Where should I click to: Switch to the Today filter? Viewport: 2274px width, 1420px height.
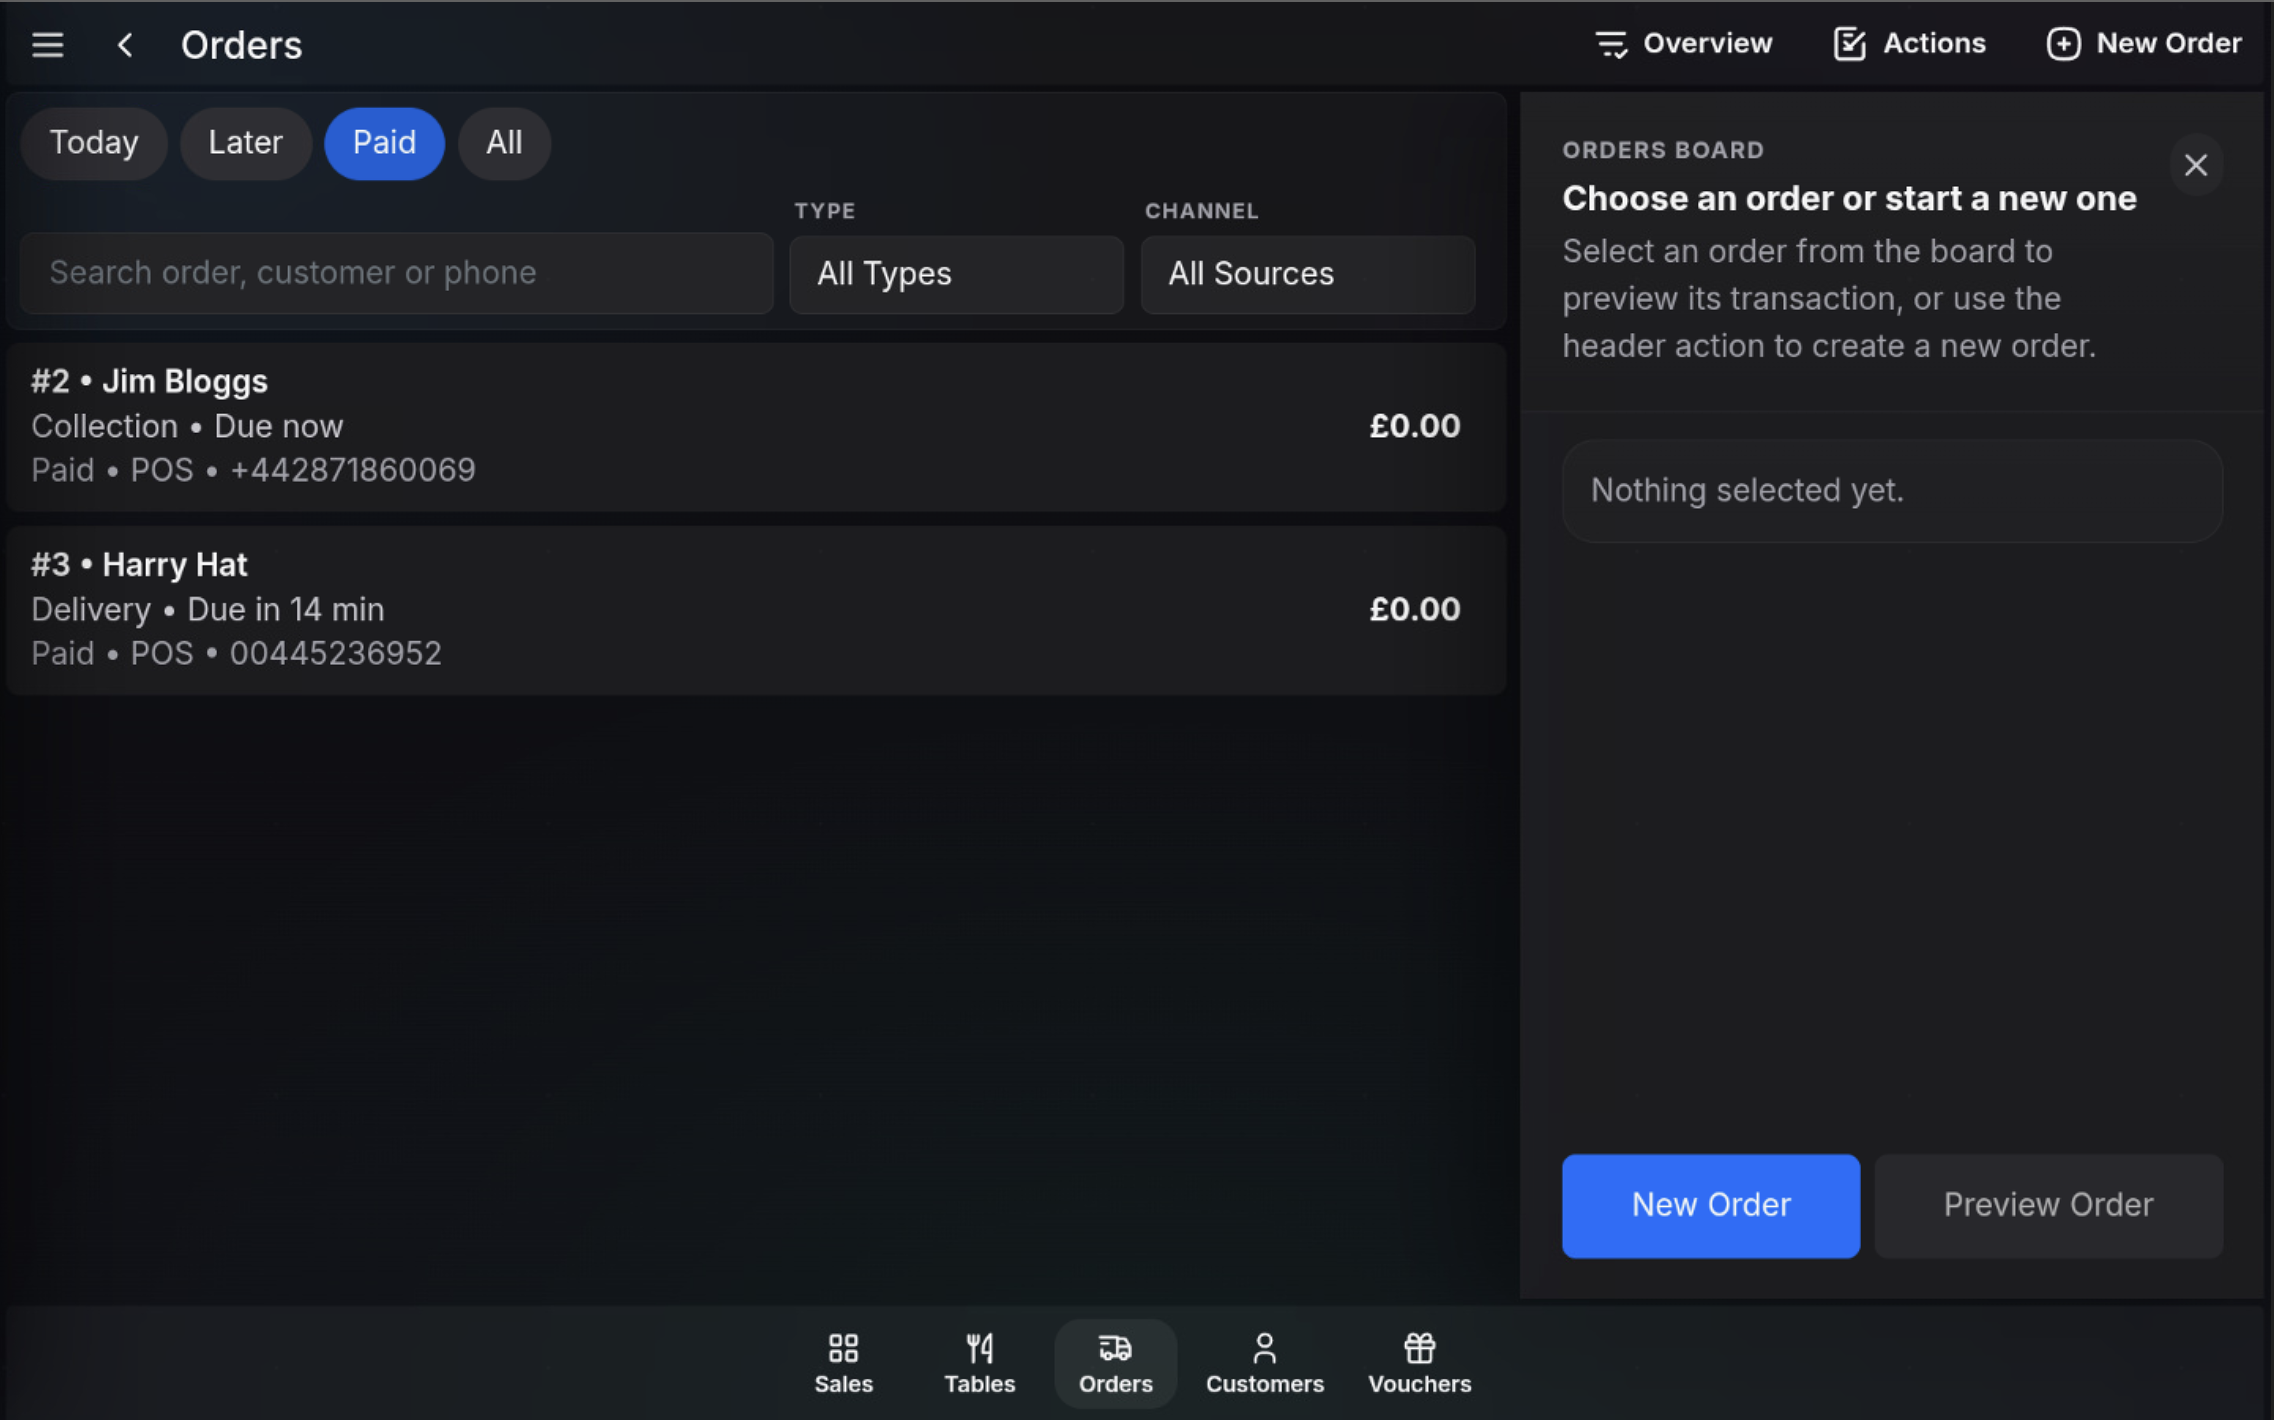click(94, 143)
